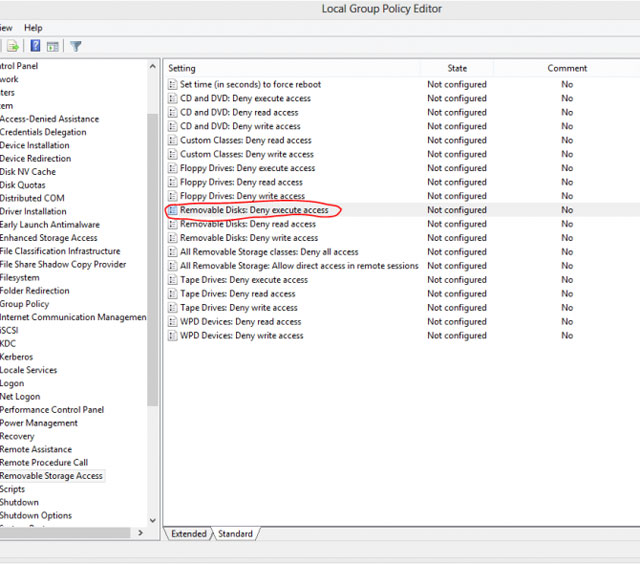640x564 pixels.
Task: Sort by the Setting column header
Action: point(290,68)
